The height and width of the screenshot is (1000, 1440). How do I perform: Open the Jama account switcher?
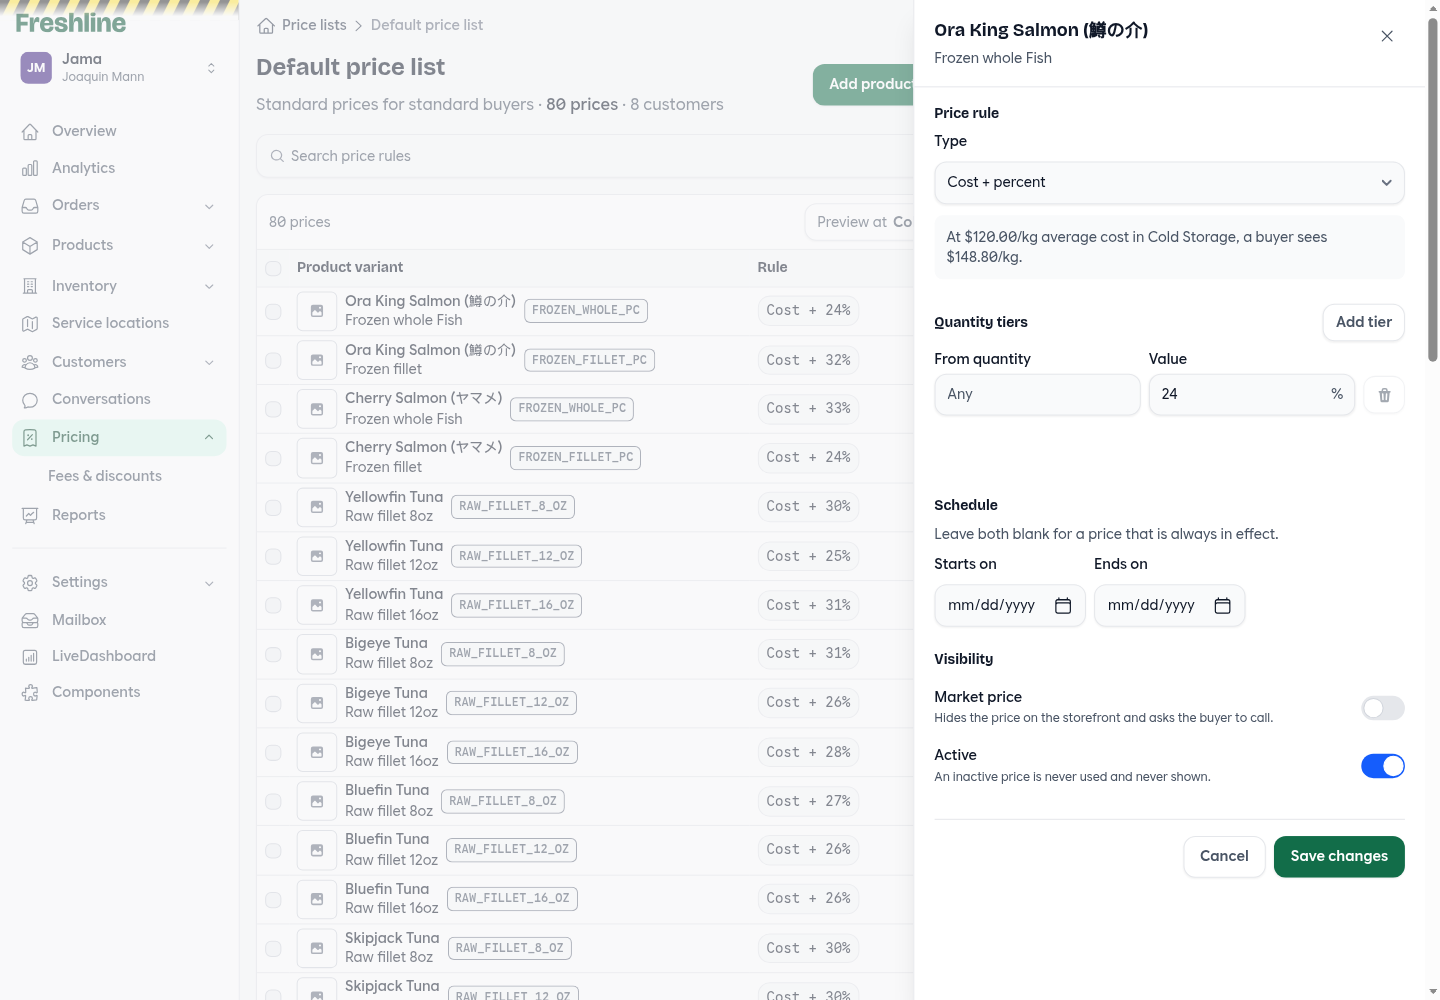coord(119,68)
